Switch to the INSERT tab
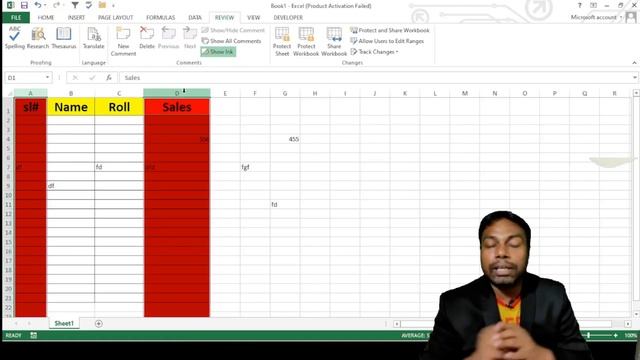Viewport: 640px width, 360px height. 76,18
